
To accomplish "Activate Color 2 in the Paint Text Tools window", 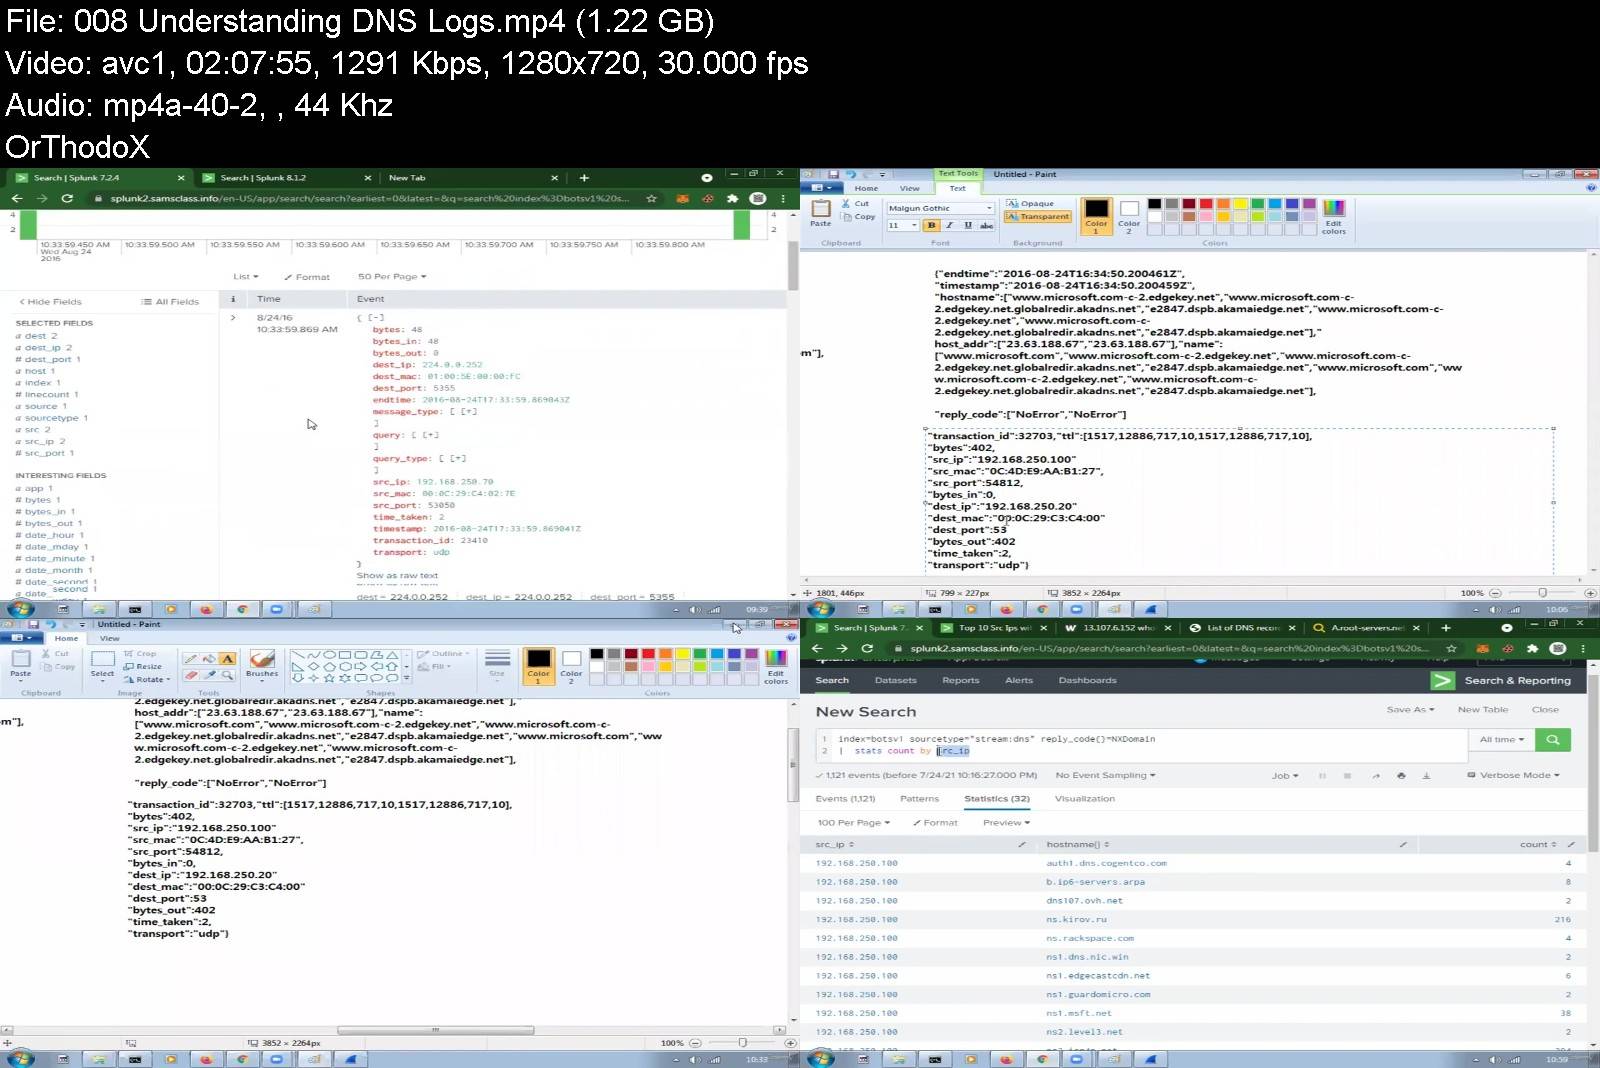I will point(1129,215).
